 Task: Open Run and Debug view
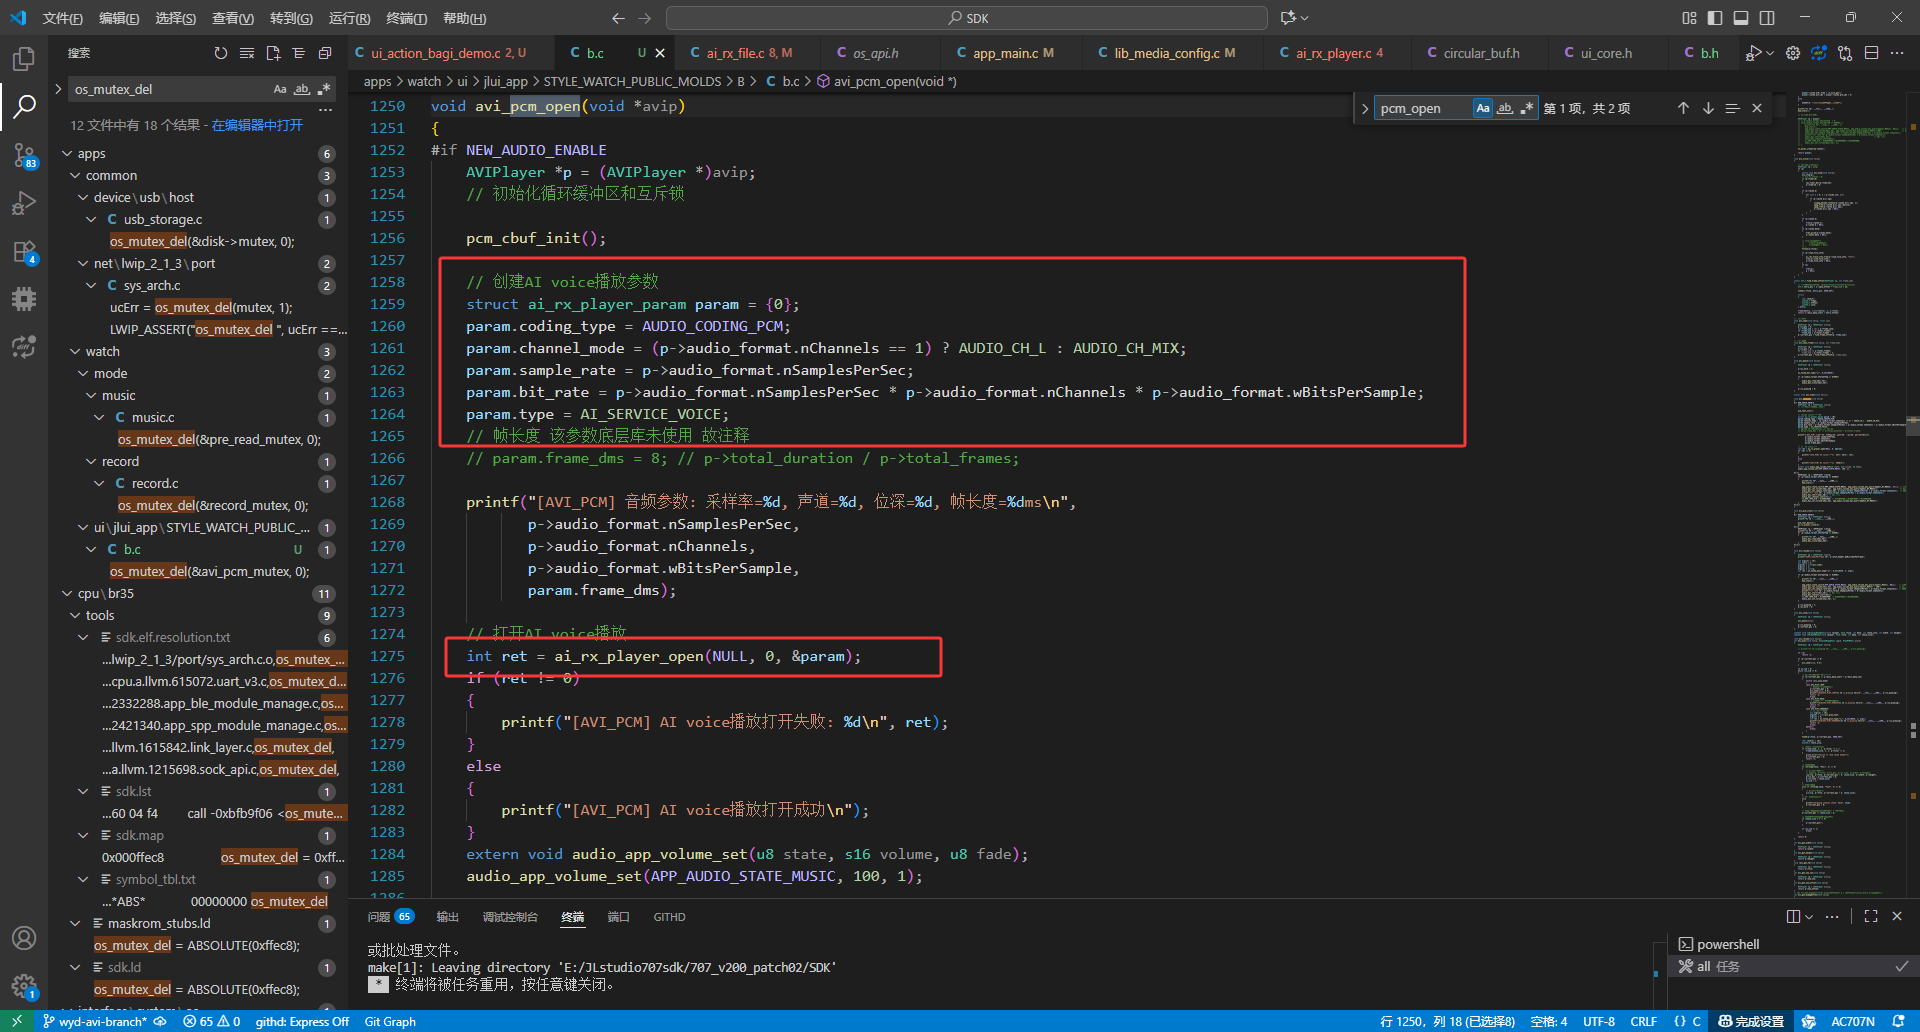pos(24,203)
